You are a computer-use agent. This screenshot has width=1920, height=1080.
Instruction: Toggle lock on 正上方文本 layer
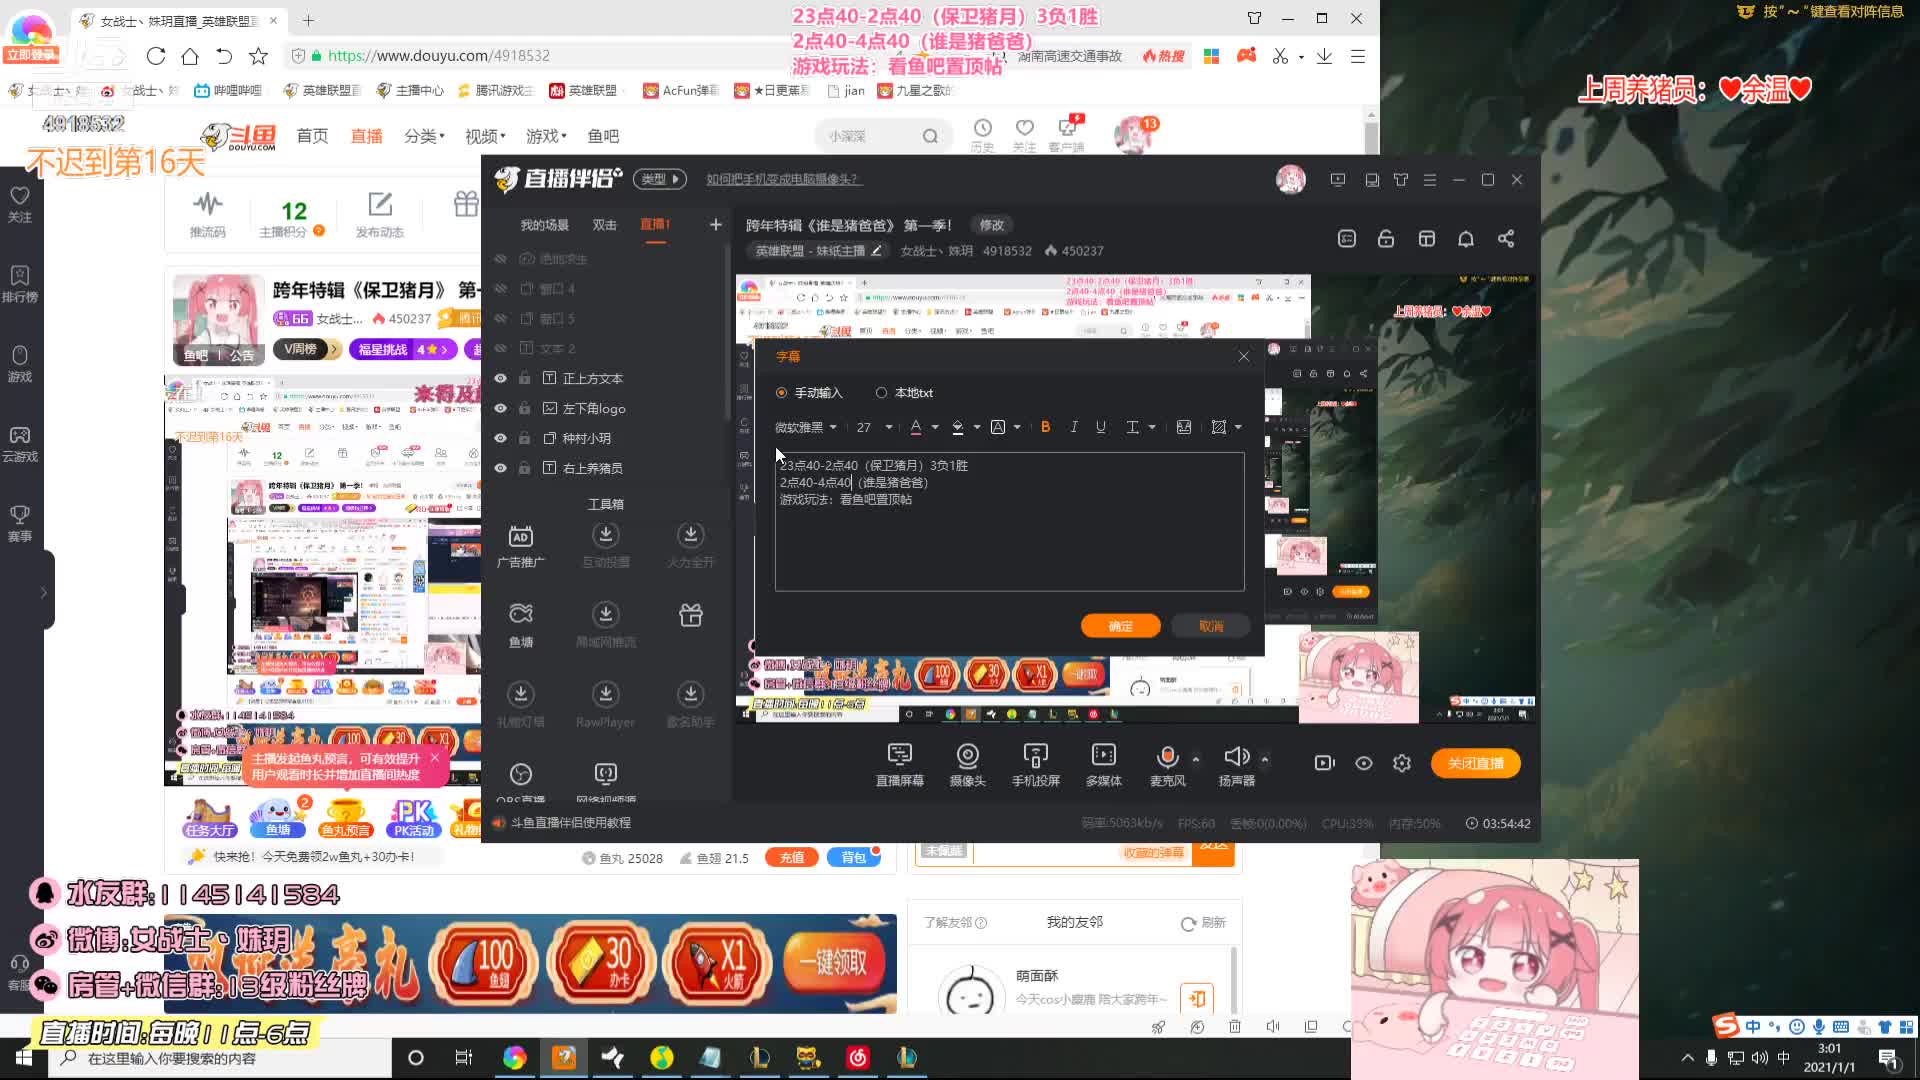click(524, 378)
